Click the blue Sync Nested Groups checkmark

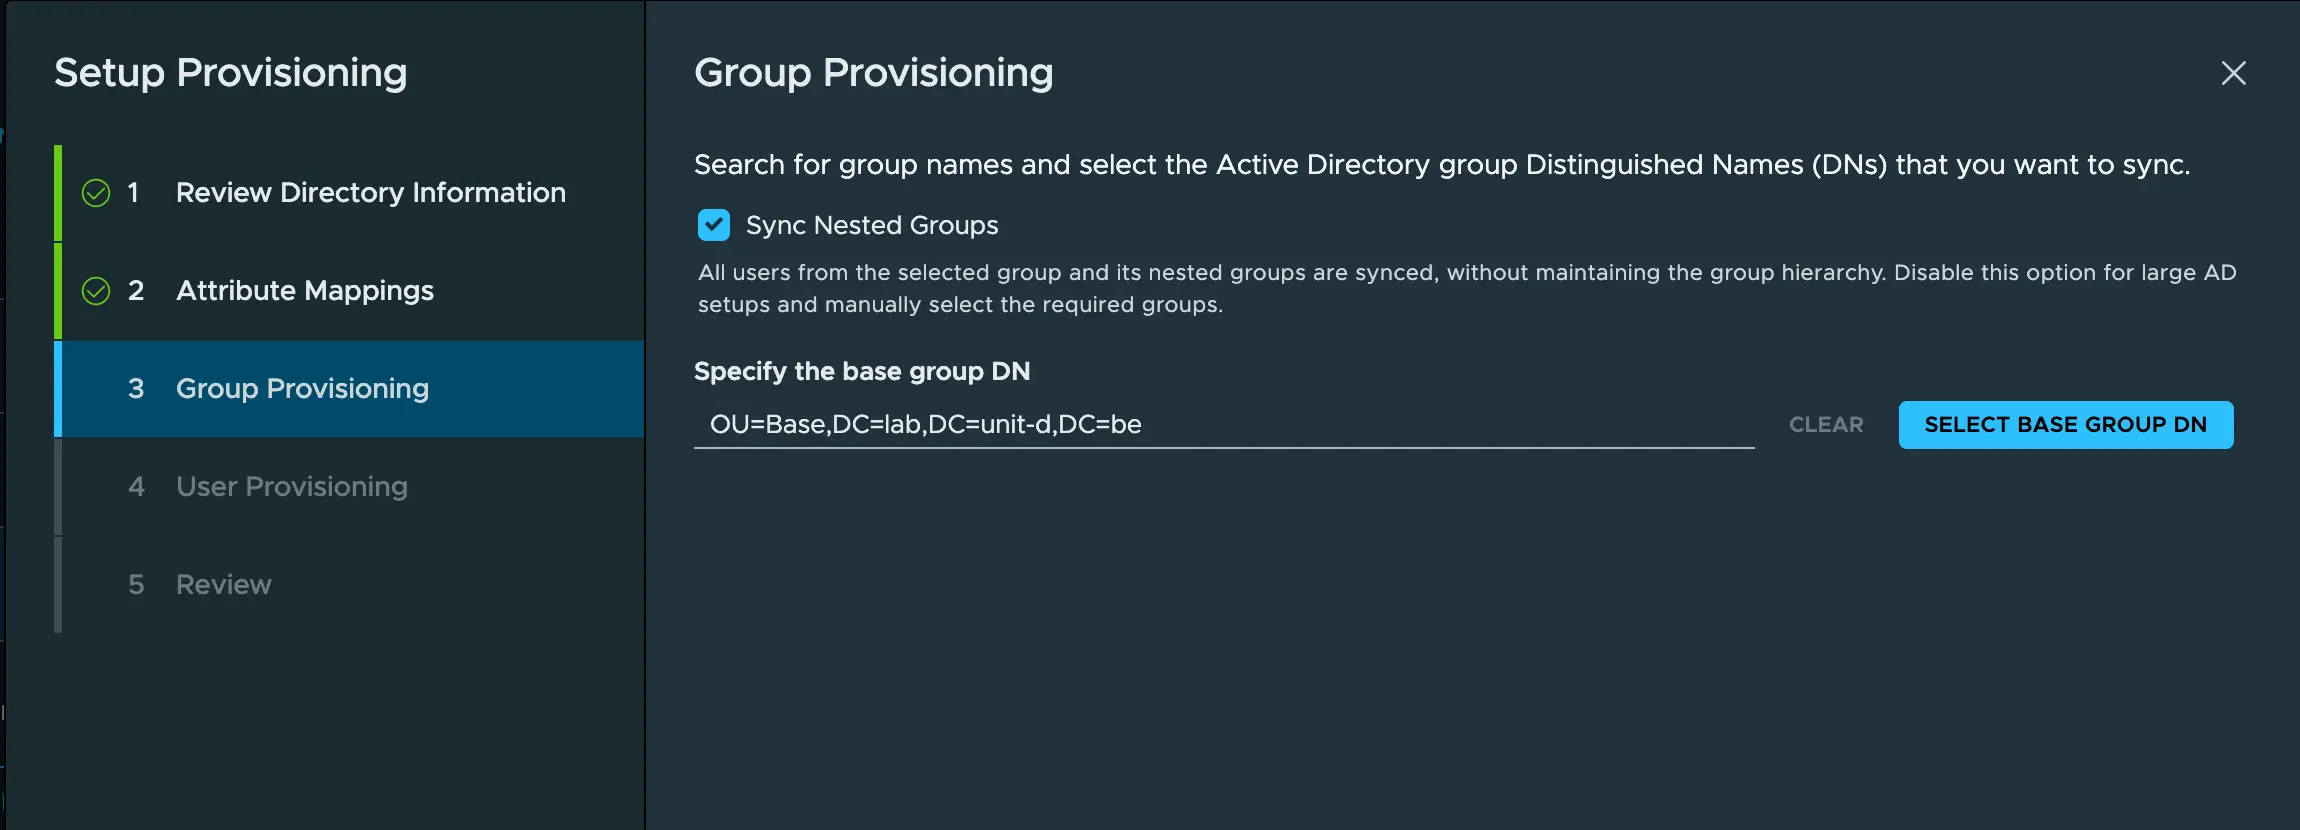713,225
